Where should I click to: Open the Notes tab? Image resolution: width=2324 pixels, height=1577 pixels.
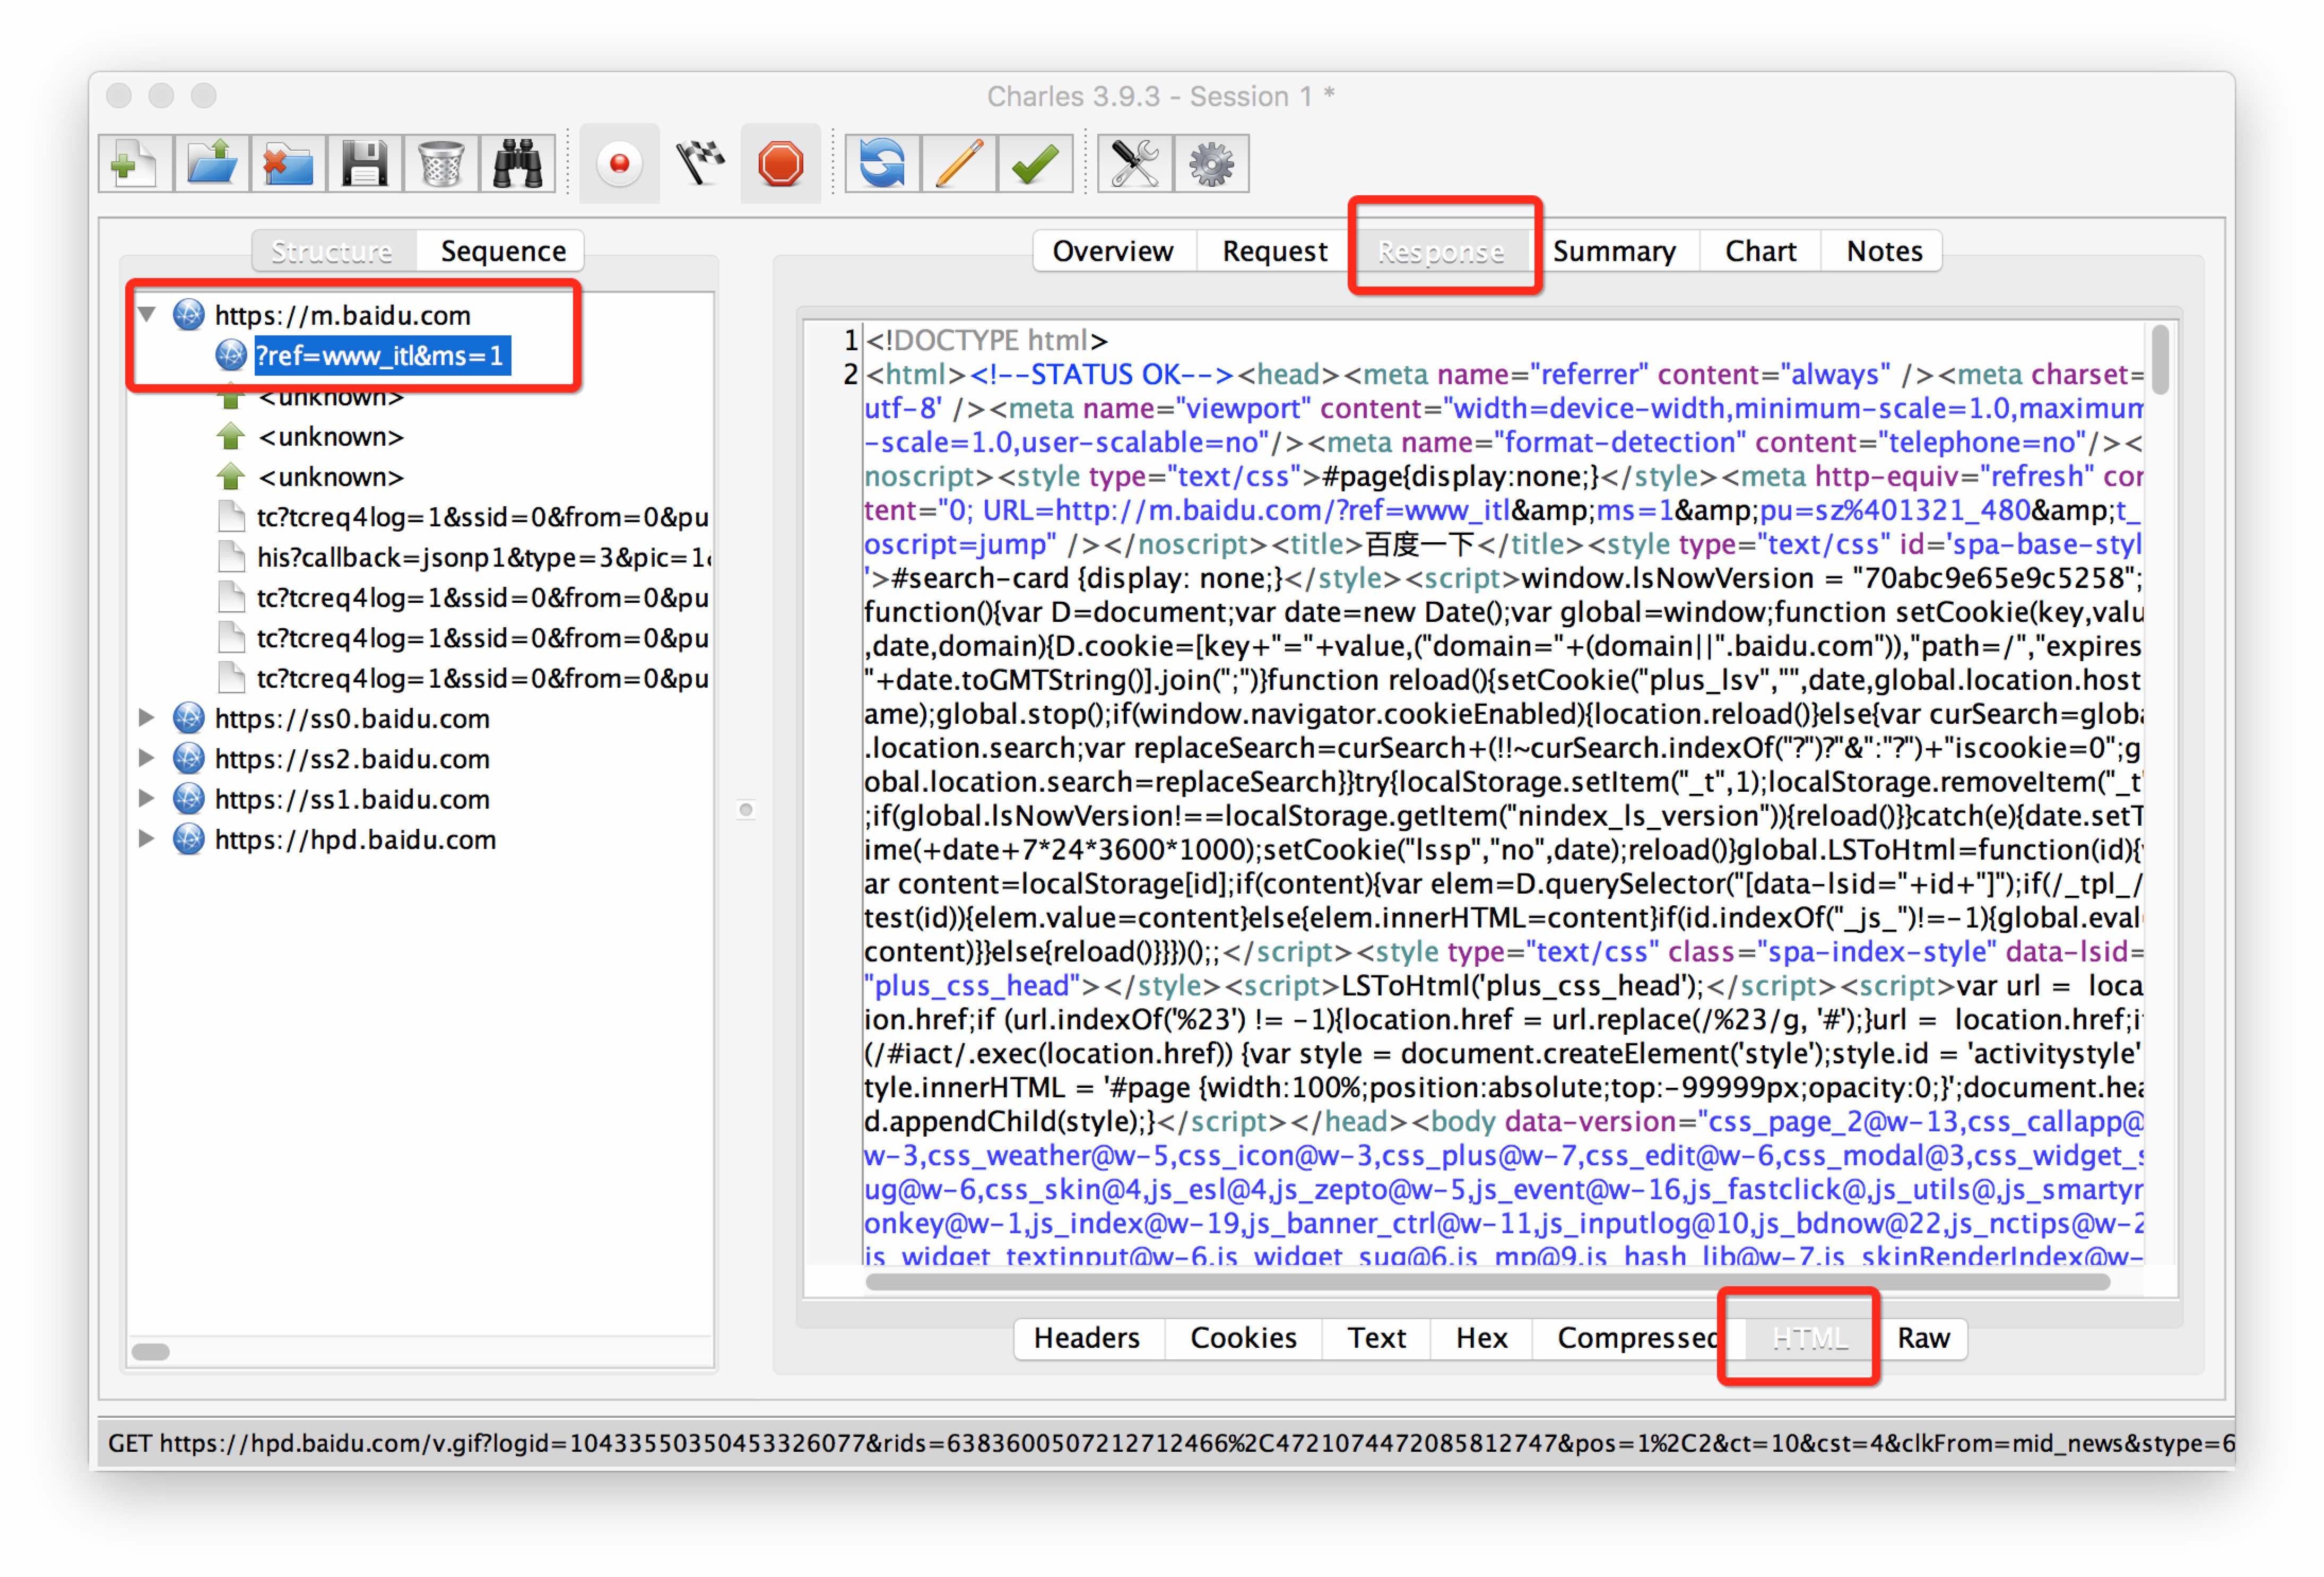coord(1884,251)
